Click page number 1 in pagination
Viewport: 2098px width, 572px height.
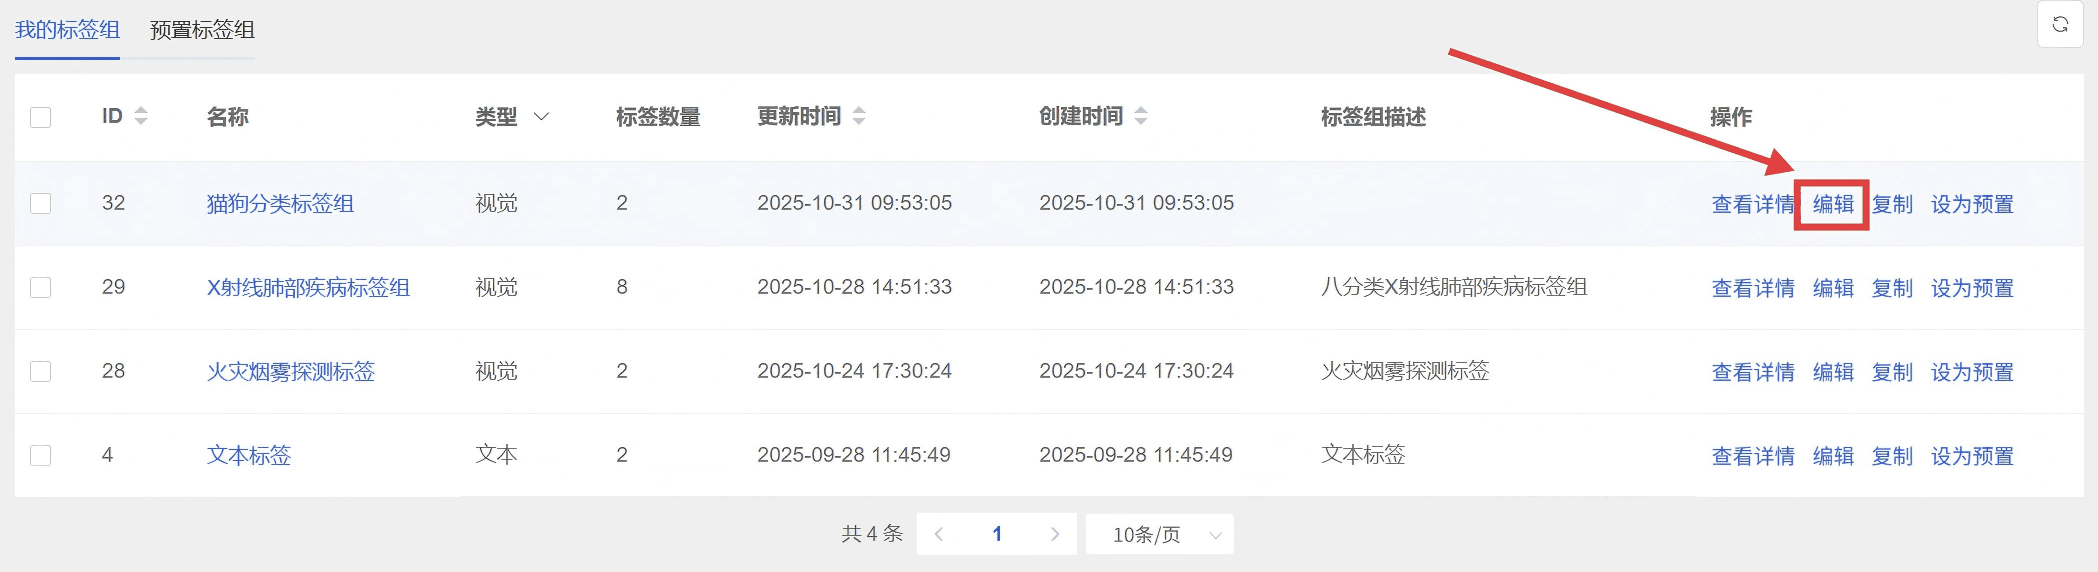coord(997,534)
